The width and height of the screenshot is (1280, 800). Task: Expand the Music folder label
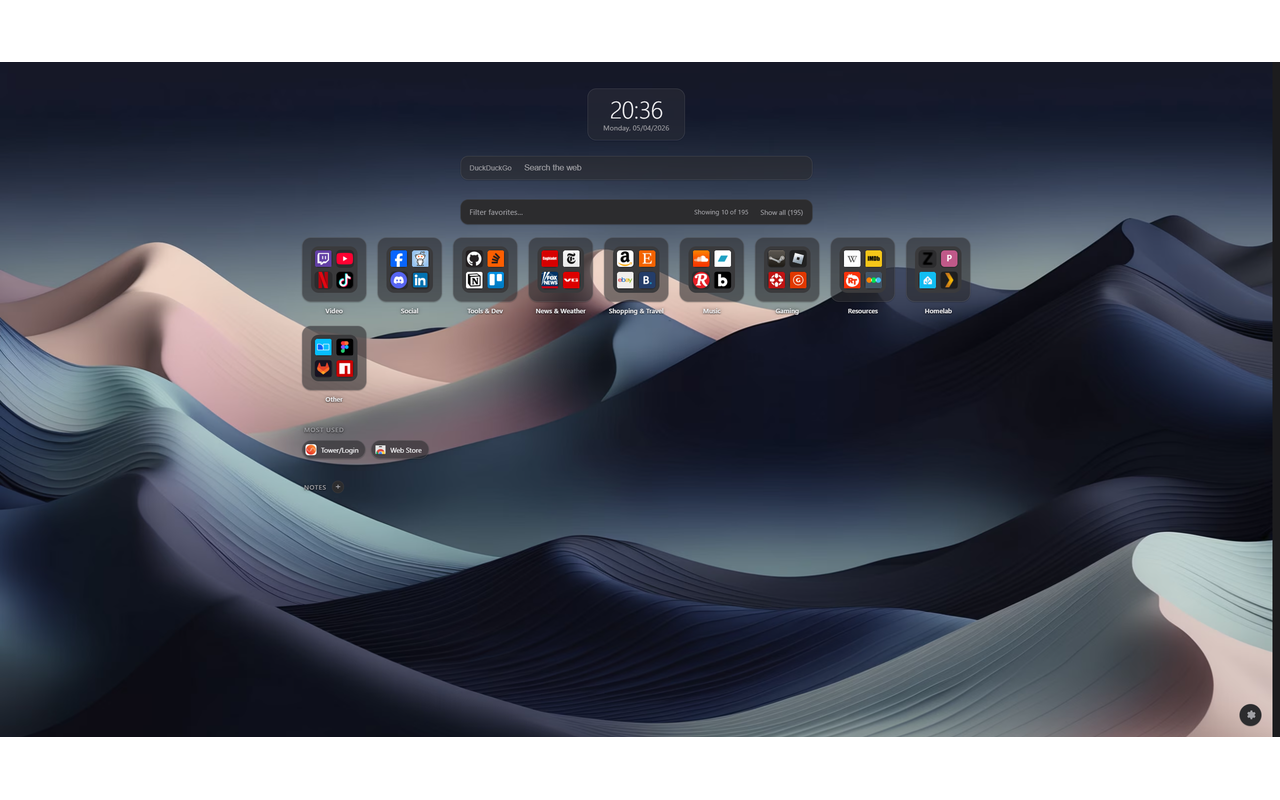[x=711, y=311]
